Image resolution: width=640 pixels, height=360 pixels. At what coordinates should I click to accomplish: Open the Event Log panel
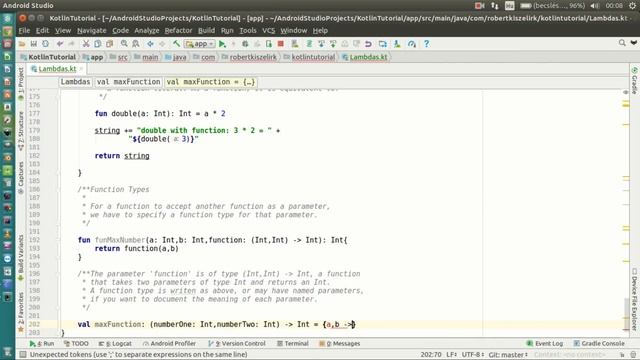544,344
